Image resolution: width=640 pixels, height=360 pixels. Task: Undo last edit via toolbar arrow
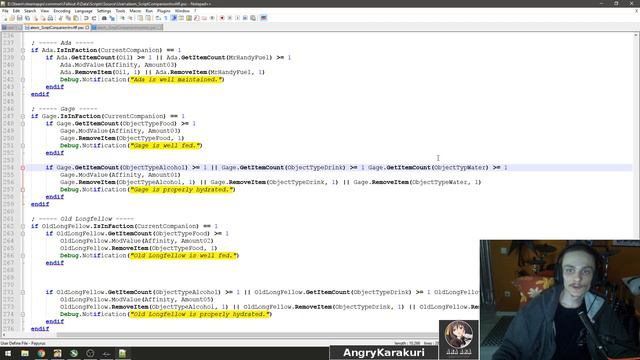[86, 18]
